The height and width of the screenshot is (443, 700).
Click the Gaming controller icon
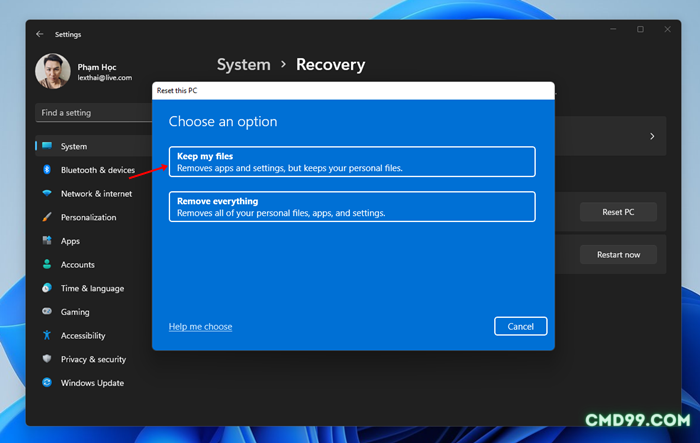click(47, 311)
